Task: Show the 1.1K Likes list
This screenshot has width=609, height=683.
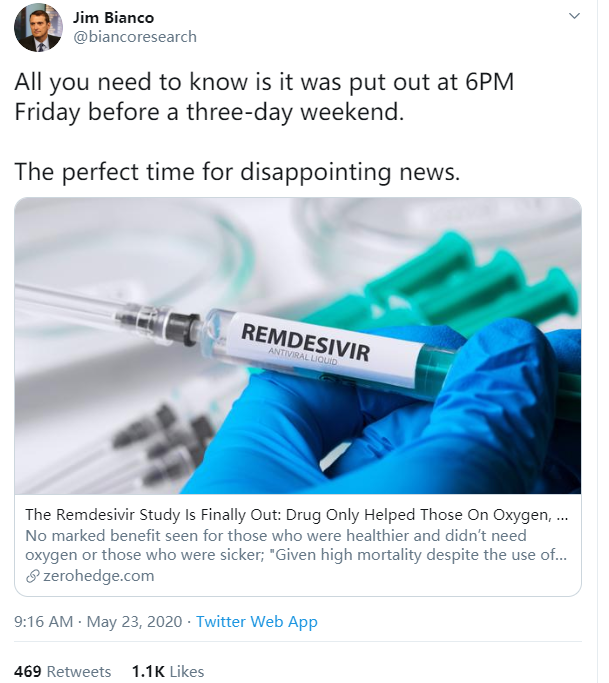Action: [x=167, y=671]
